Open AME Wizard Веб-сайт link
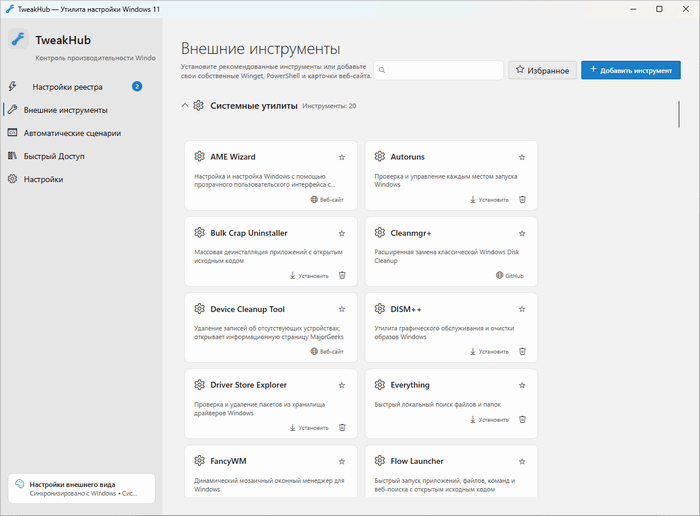 tap(327, 200)
